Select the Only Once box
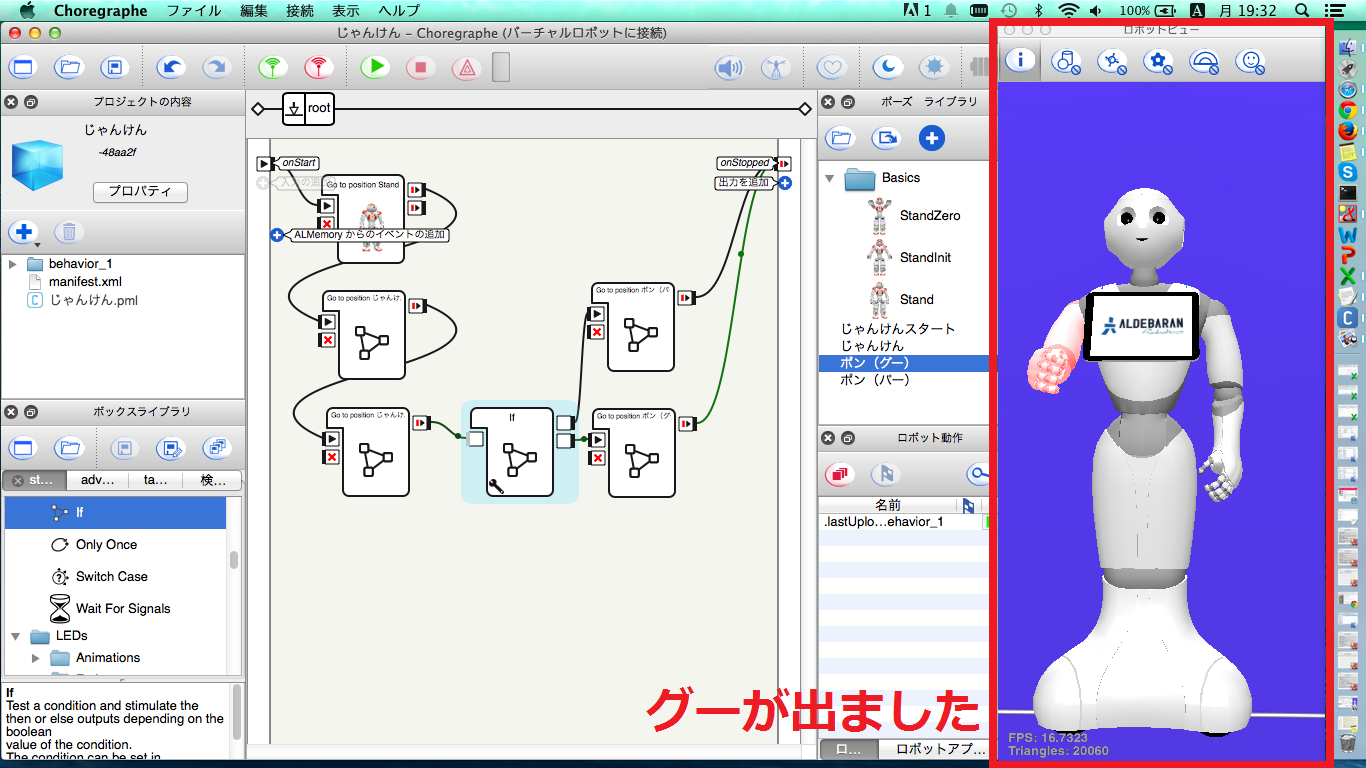 (106, 545)
